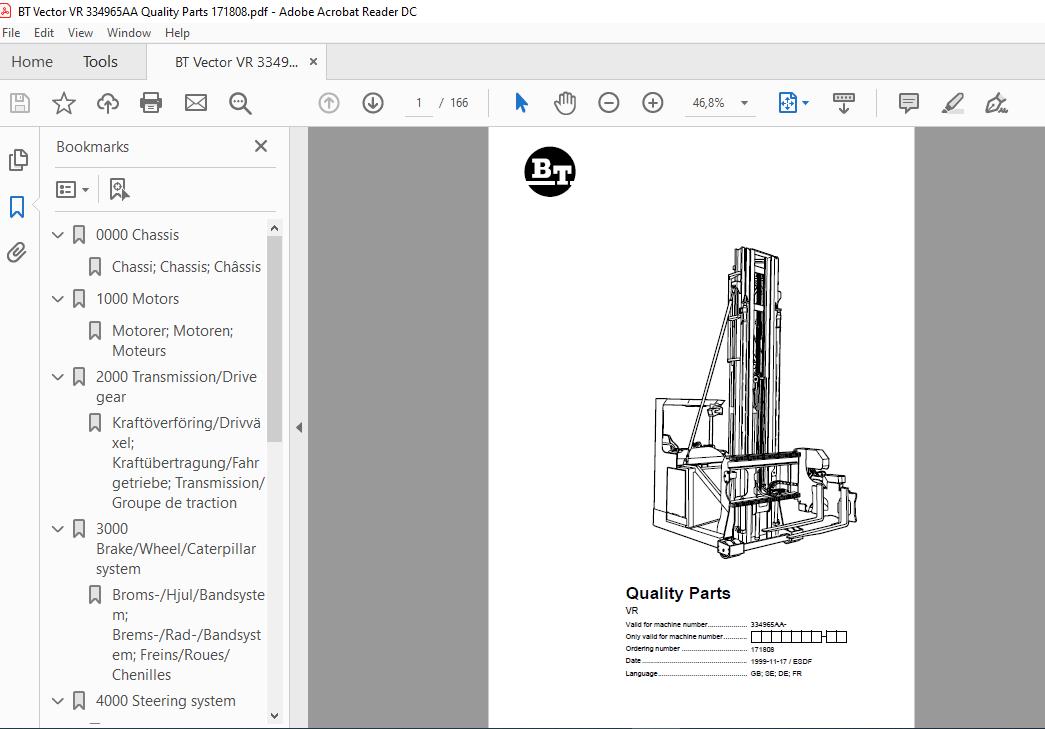Close the Bookmarks panel
The image size is (1045, 729).
[261, 146]
